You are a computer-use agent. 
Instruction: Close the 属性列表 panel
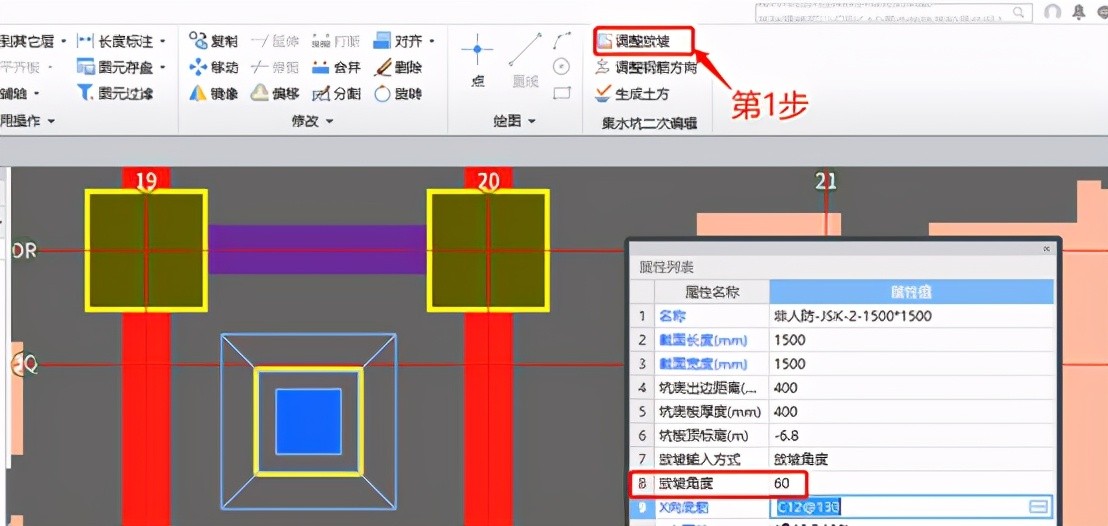pos(1047,248)
